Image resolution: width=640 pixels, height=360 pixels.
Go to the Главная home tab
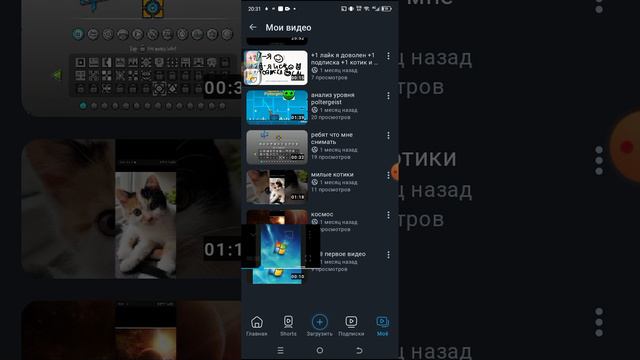[x=257, y=326]
